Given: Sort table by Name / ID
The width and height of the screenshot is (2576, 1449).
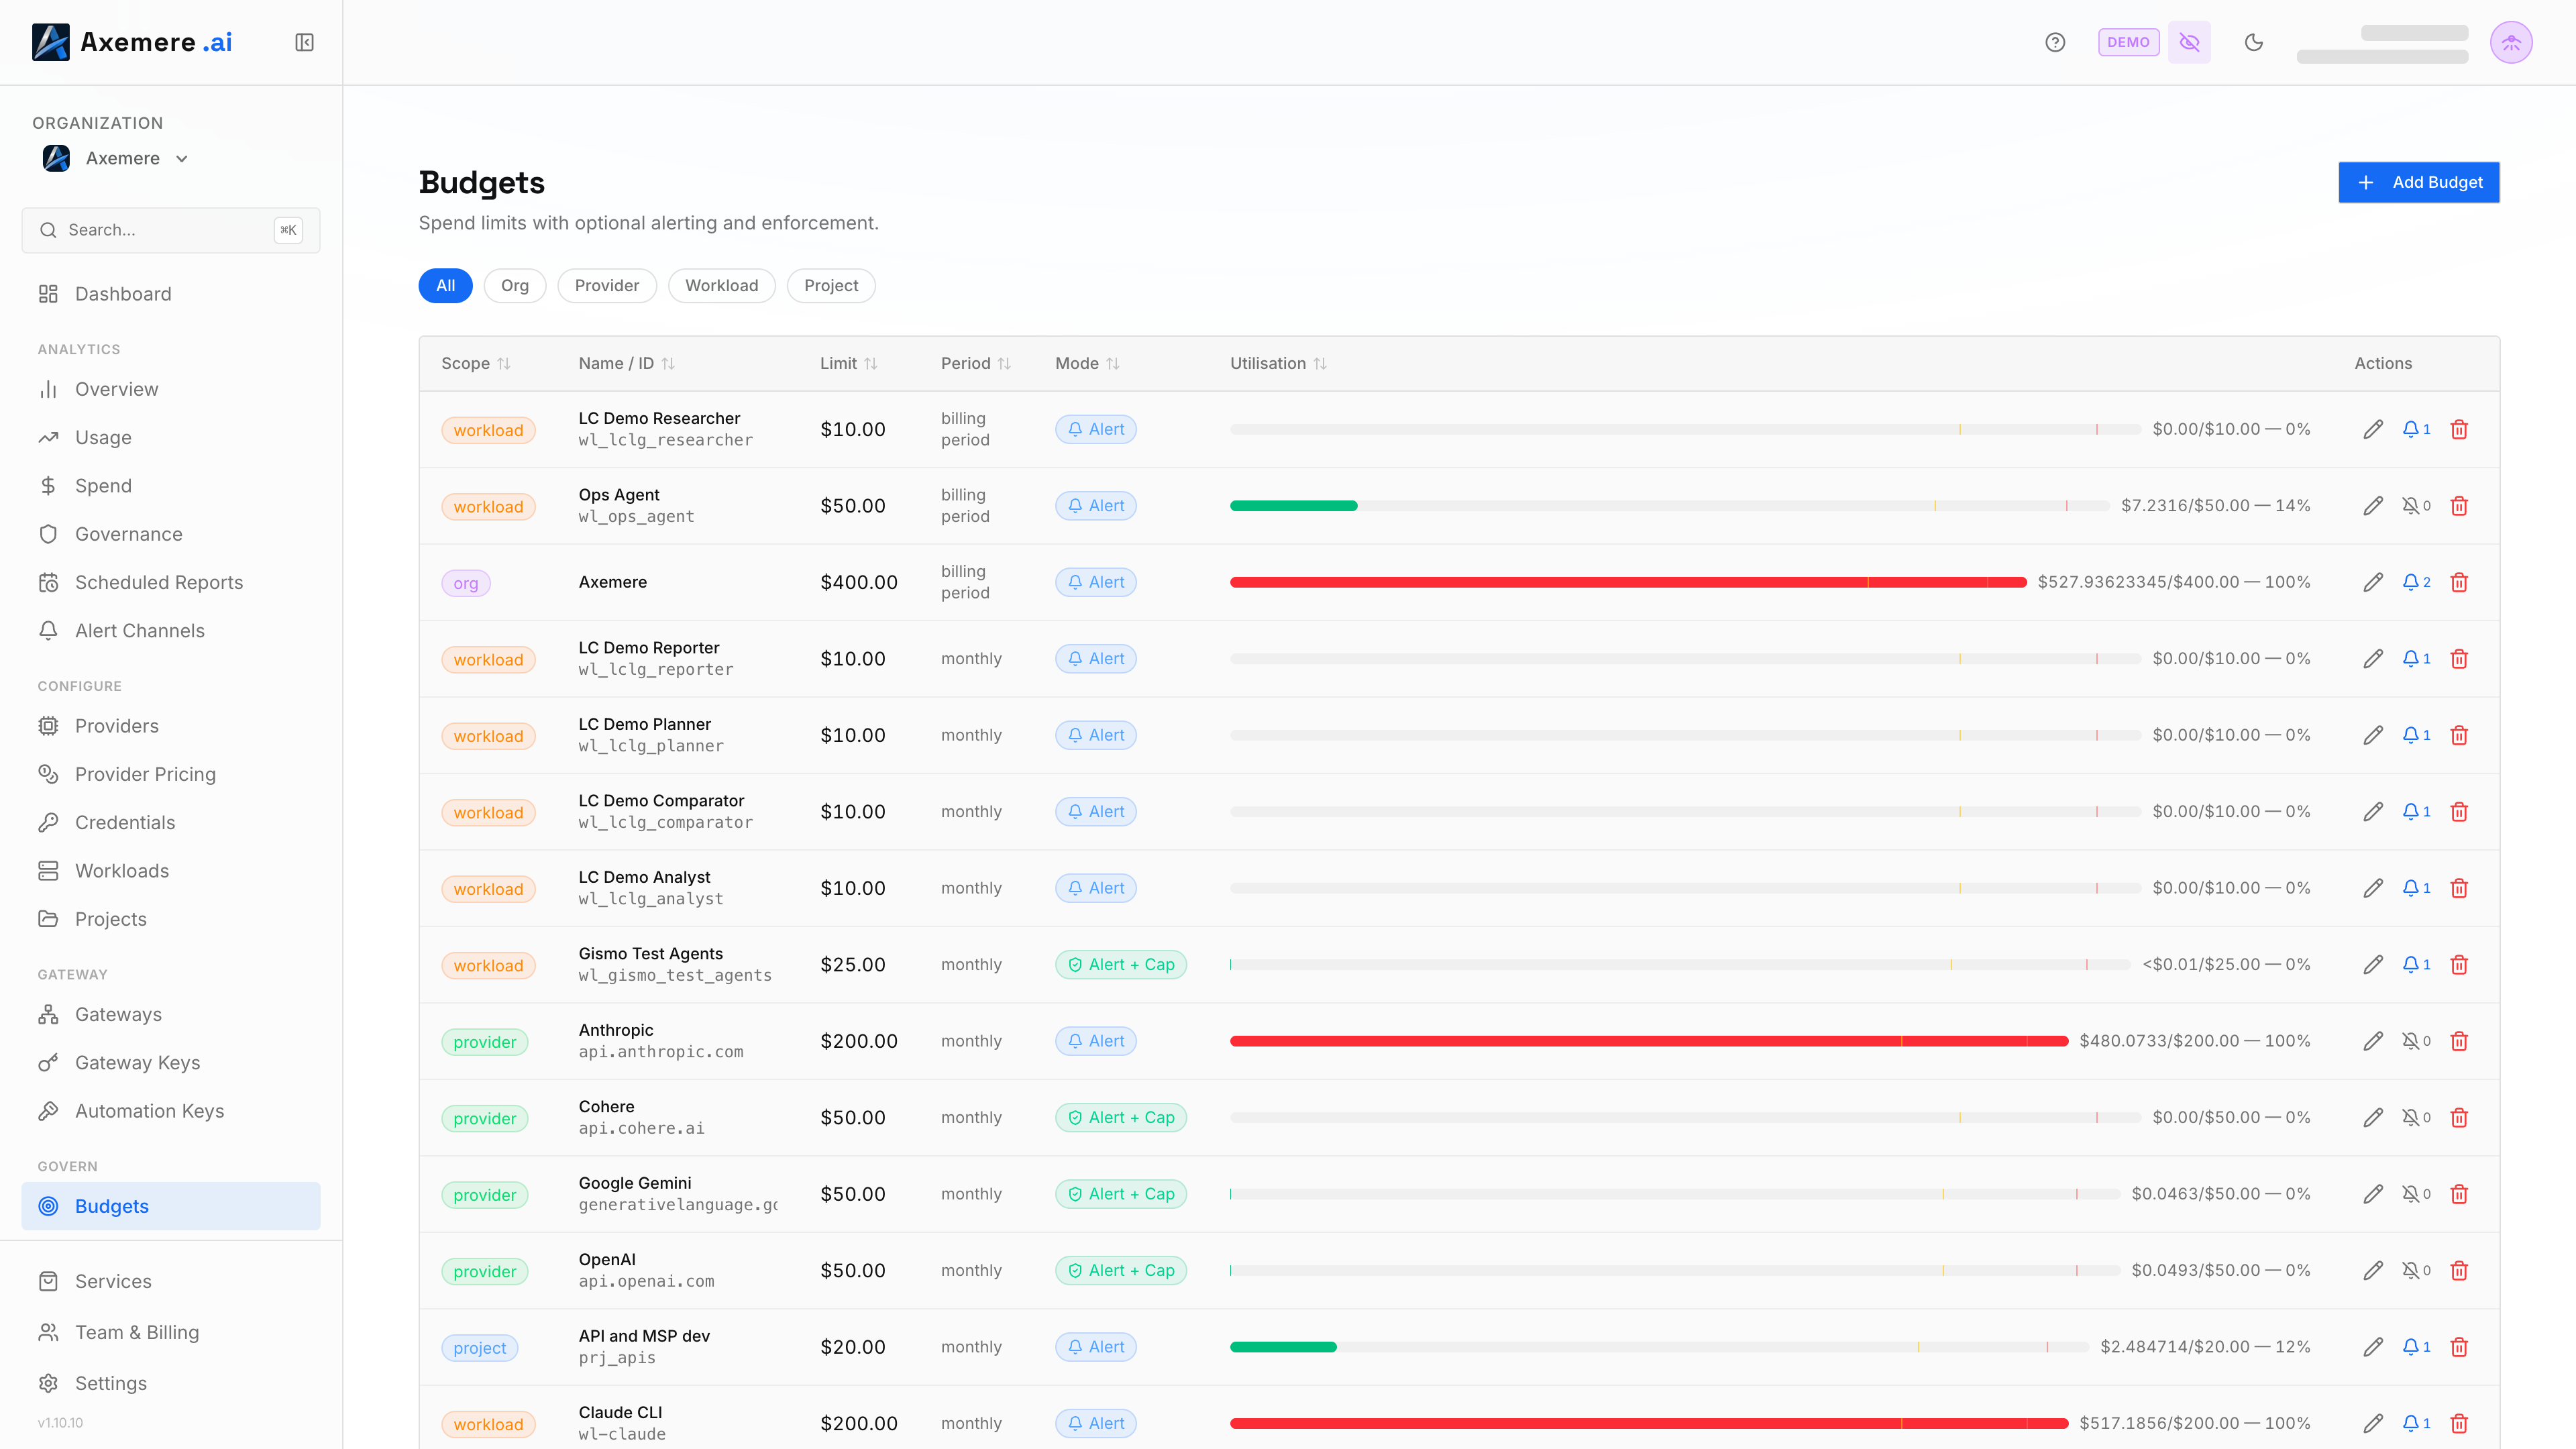Looking at the screenshot, I should (x=627, y=363).
